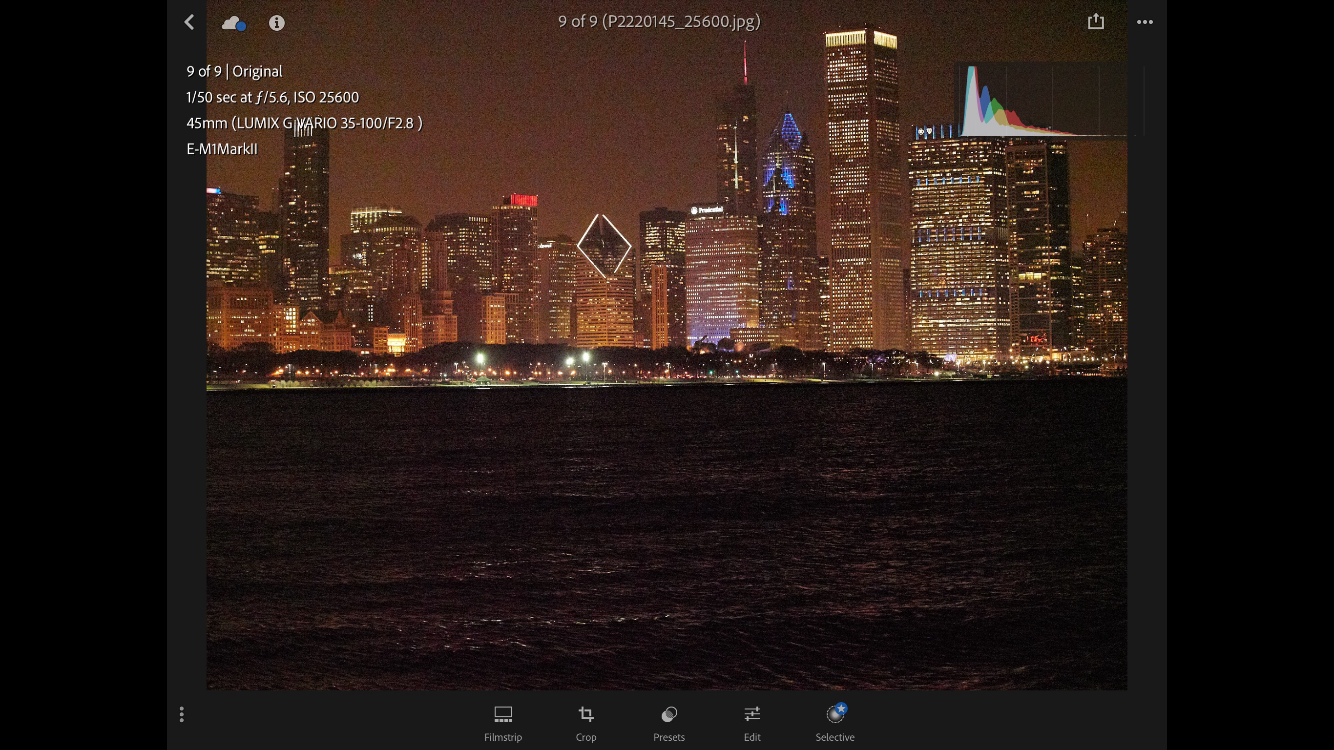Tap the "9 of 9 | Original" overlay text
1334x750 pixels.
click(234, 71)
